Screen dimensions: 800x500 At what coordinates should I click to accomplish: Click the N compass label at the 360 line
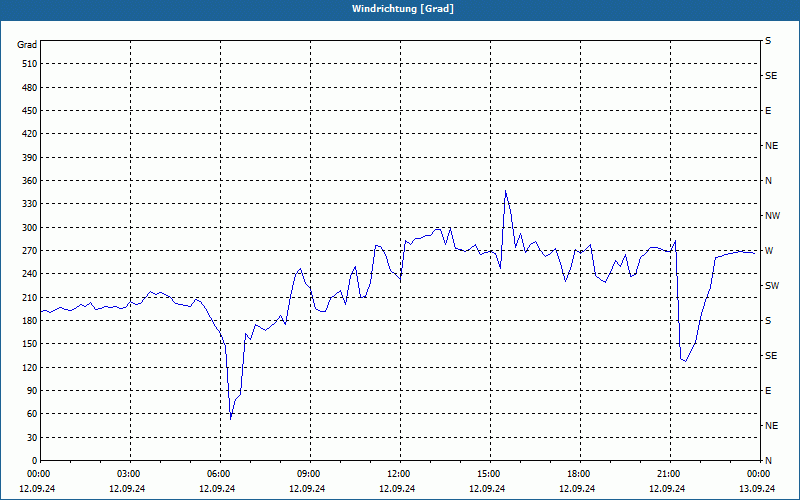click(768, 181)
